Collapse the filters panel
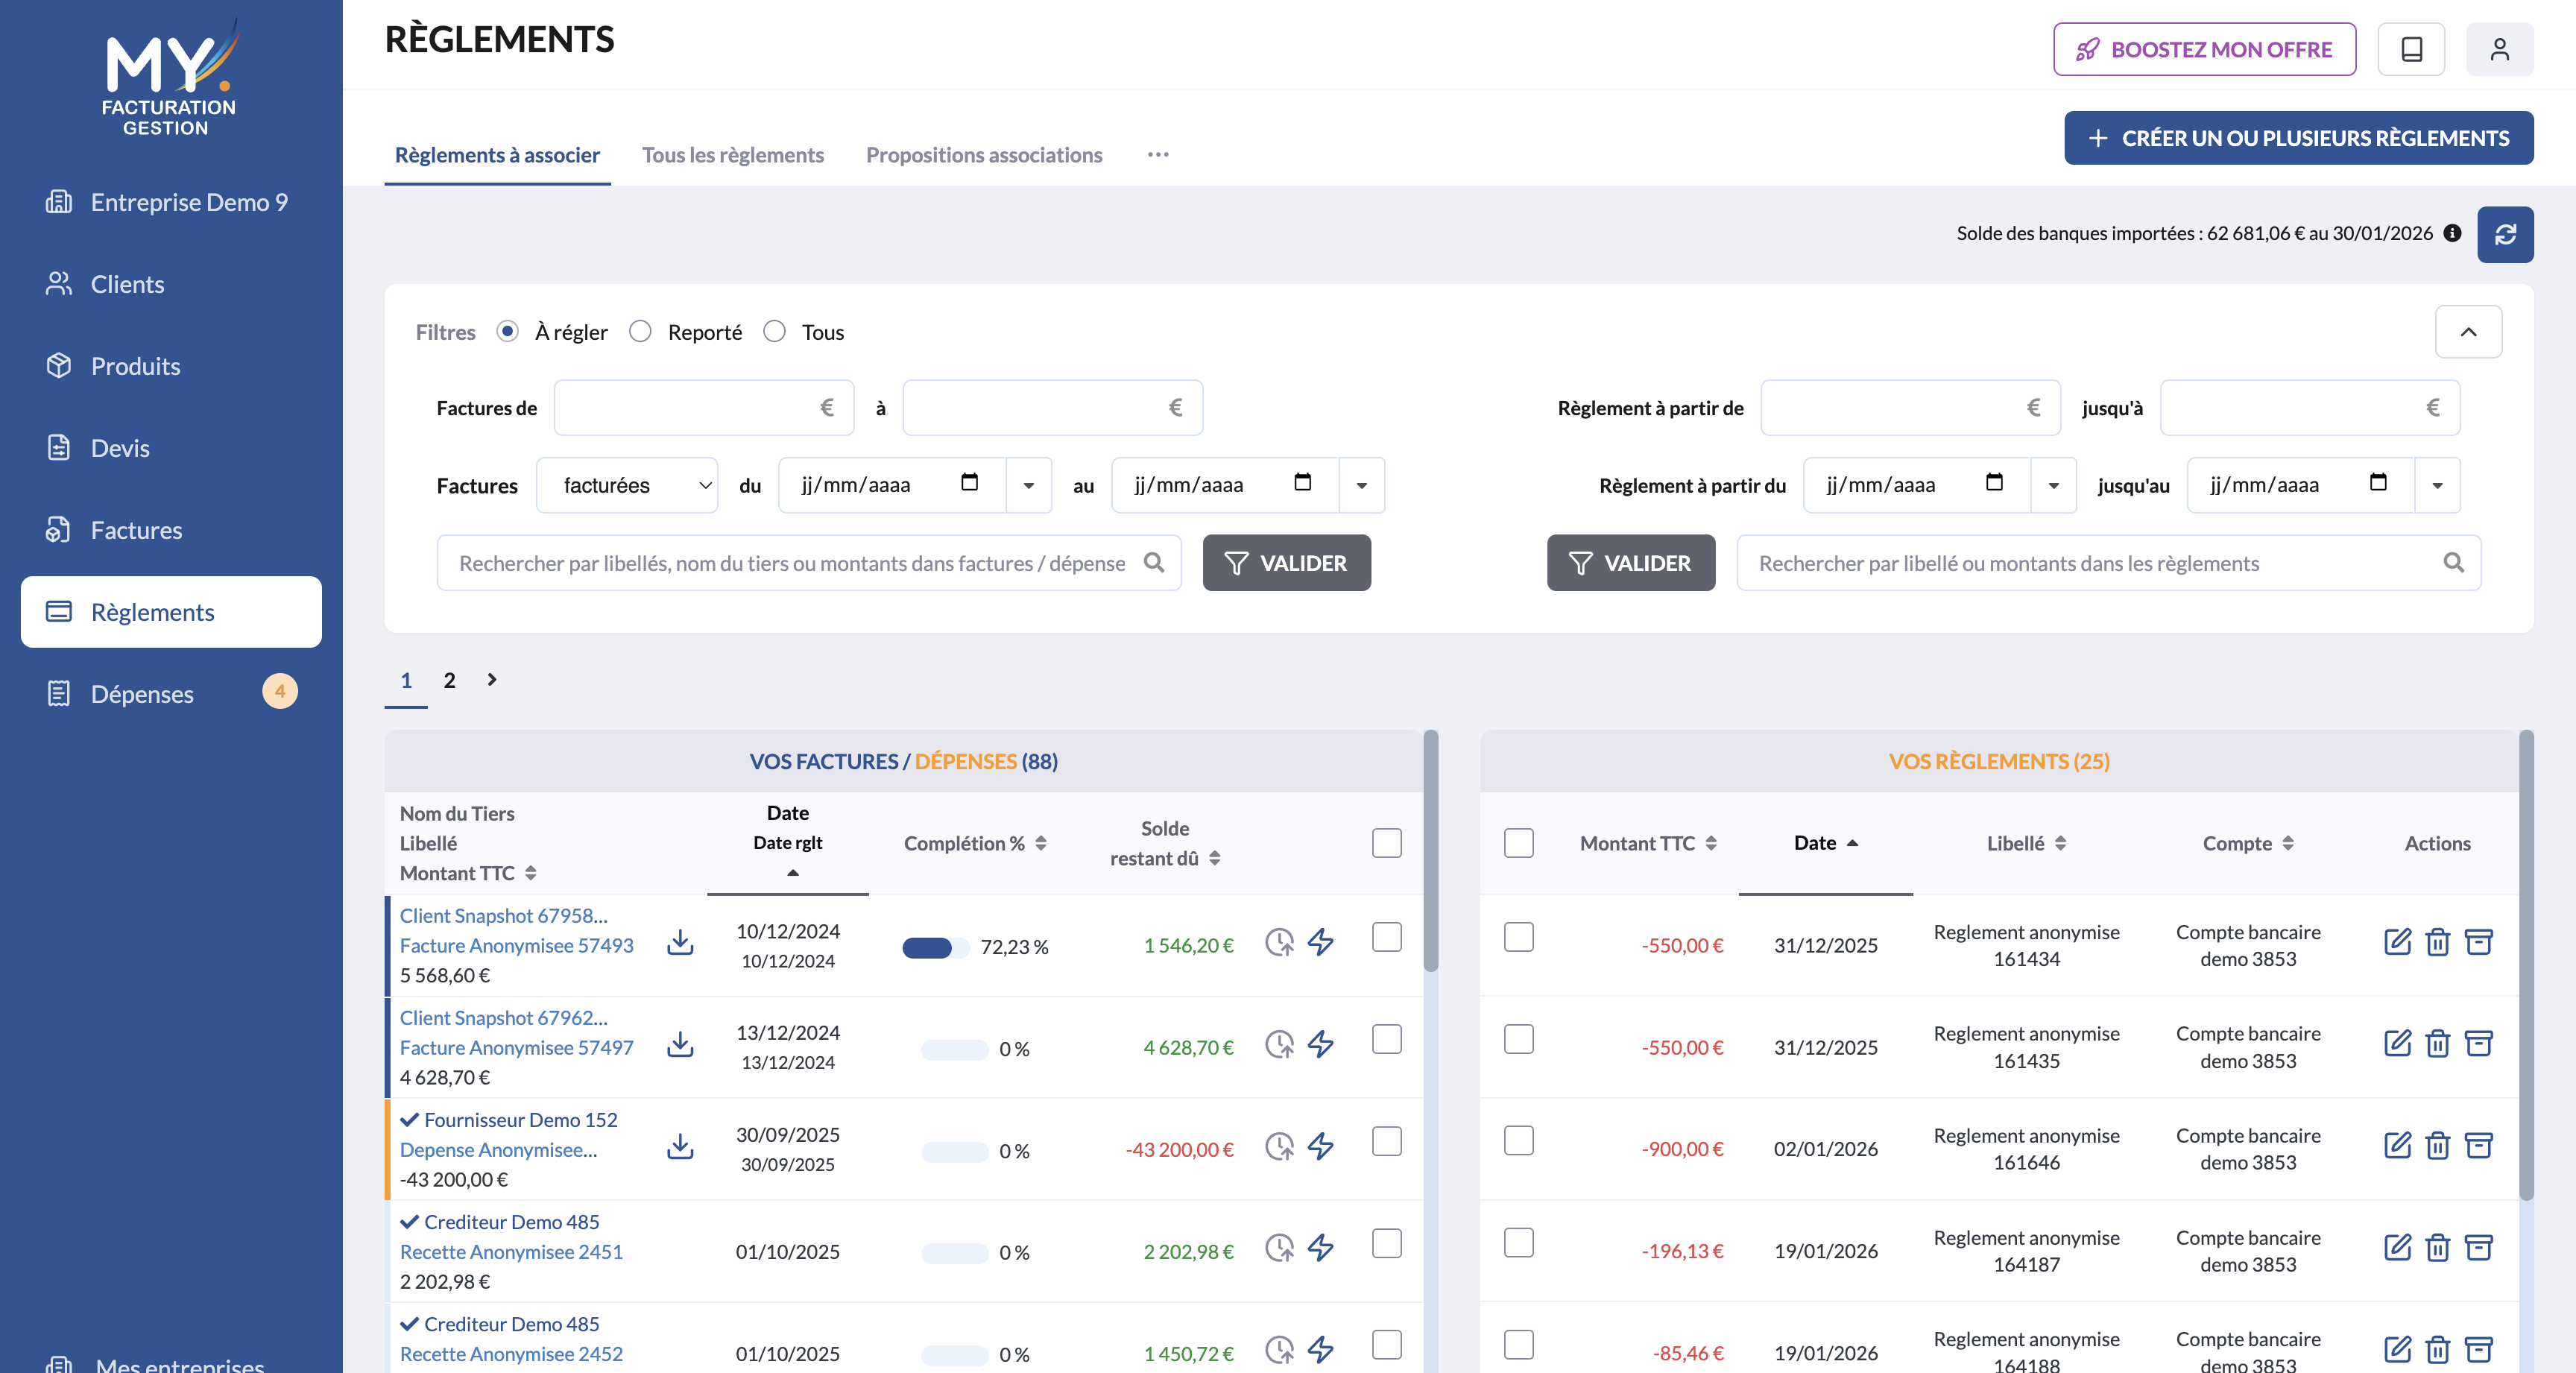This screenshot has width=2576, height=1373. click(x=2468, y=332)
